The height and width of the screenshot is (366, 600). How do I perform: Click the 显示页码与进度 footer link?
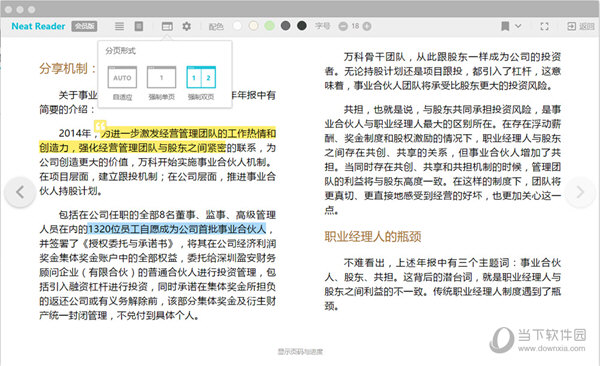pyautogui.click(x=300, y=351)
